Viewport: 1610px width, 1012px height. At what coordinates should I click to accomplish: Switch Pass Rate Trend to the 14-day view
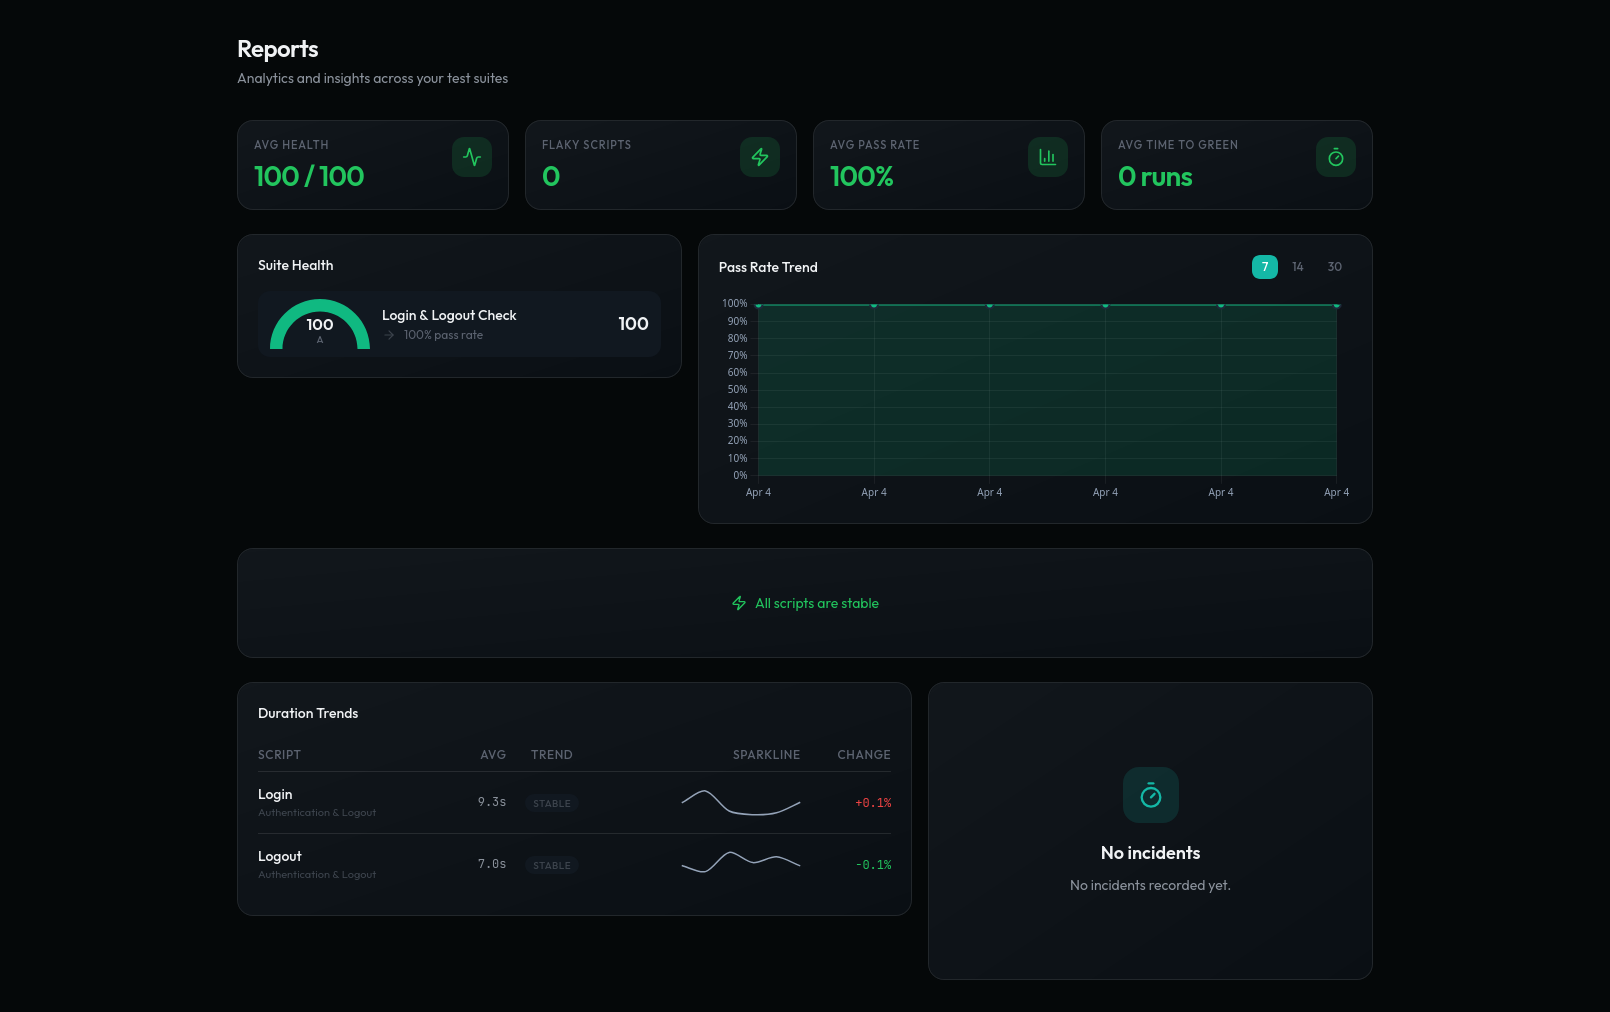pyautogui.click(x=1298, y=267)
